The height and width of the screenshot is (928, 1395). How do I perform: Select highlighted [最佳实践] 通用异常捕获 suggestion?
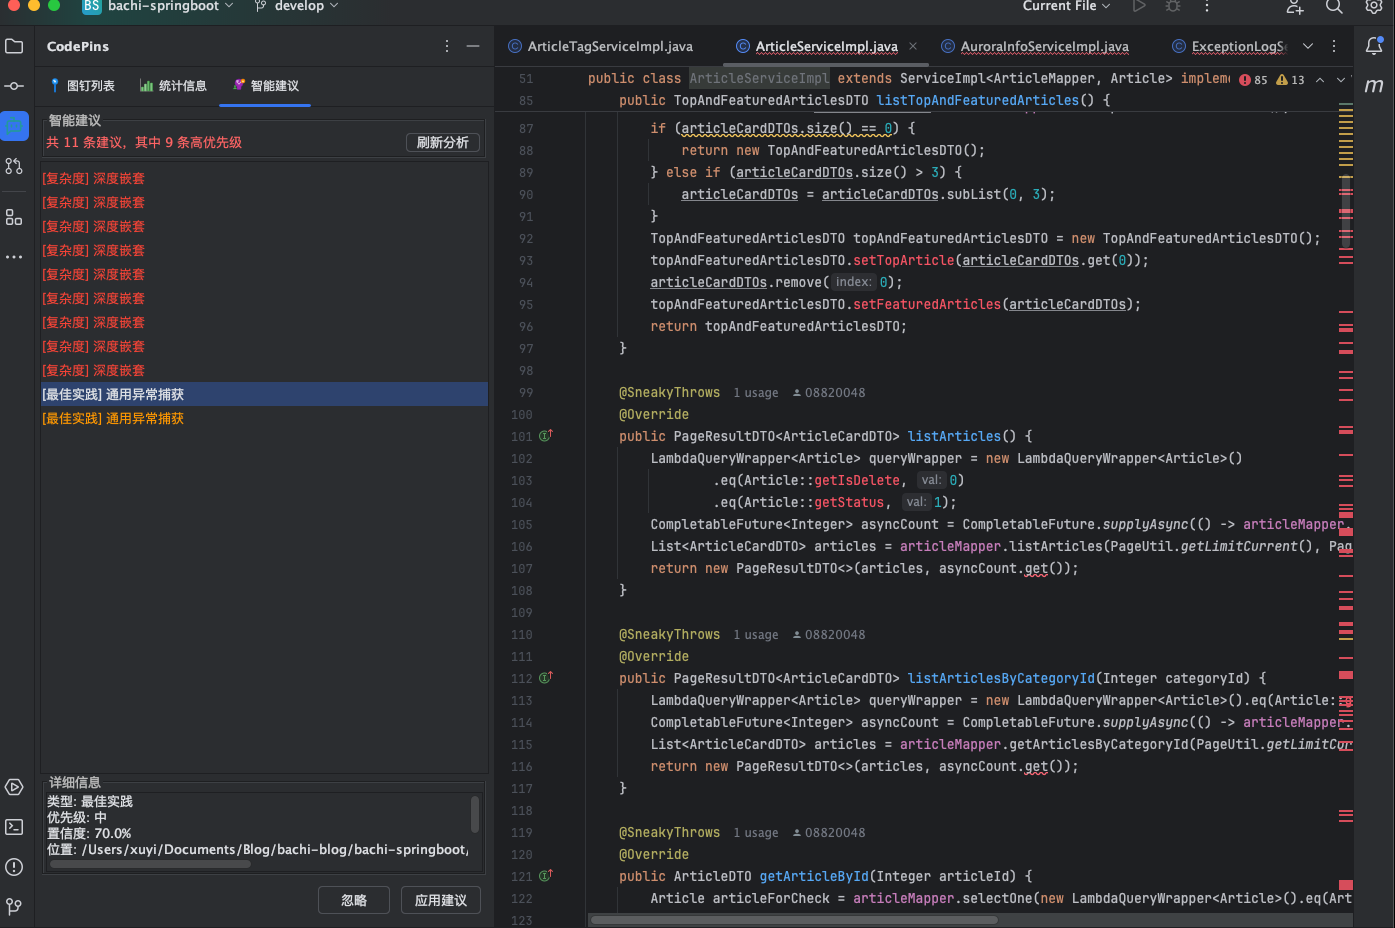tap(264, 394)
